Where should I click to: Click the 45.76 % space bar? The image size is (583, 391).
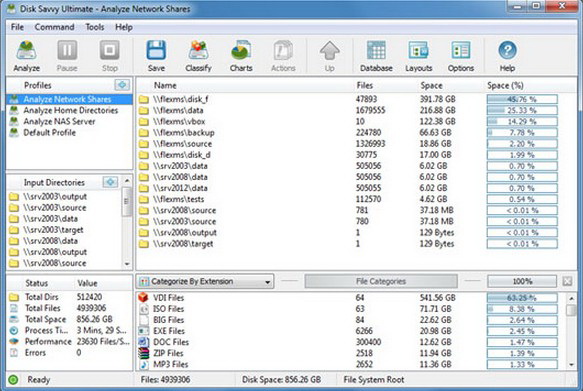[x=522, y=99]
